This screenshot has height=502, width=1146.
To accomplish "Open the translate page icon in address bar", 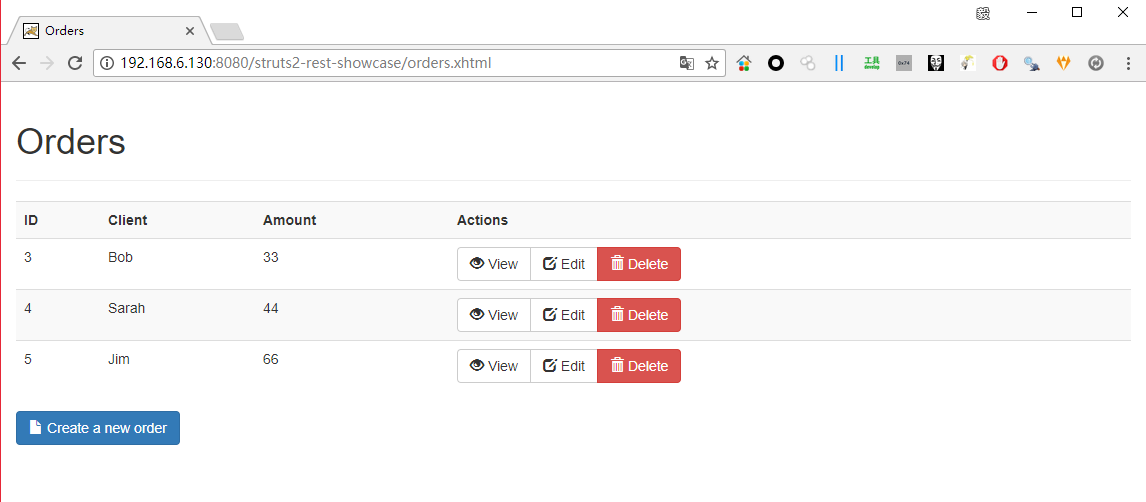I will [686, 64].
